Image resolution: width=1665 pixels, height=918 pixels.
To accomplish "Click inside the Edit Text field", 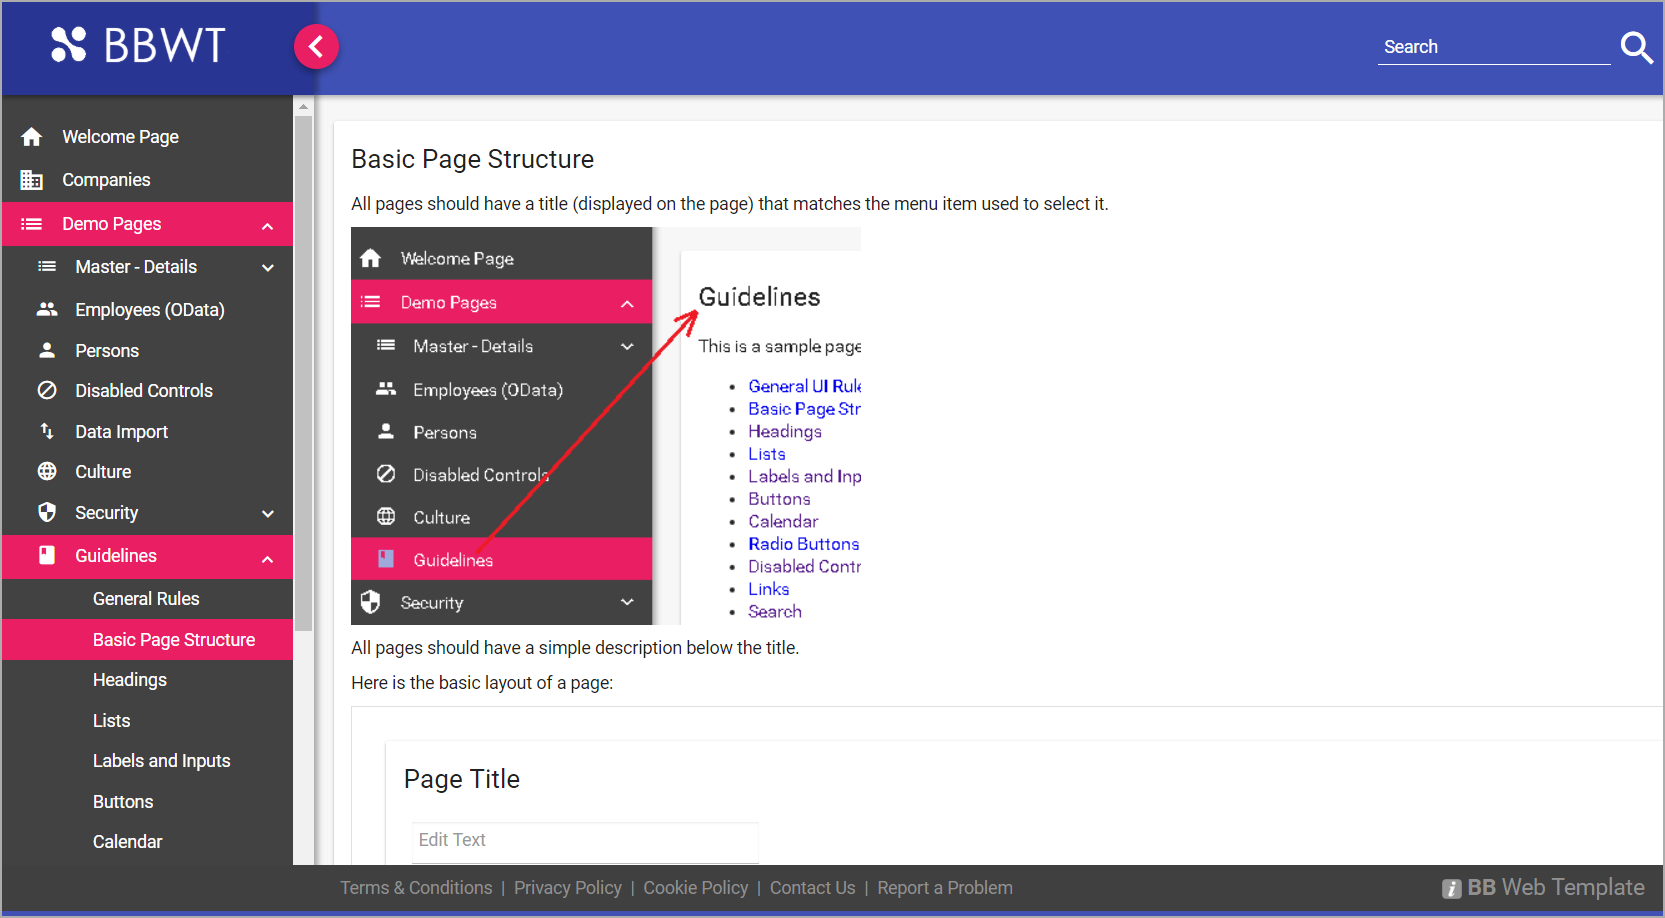I will click(584, 840).
